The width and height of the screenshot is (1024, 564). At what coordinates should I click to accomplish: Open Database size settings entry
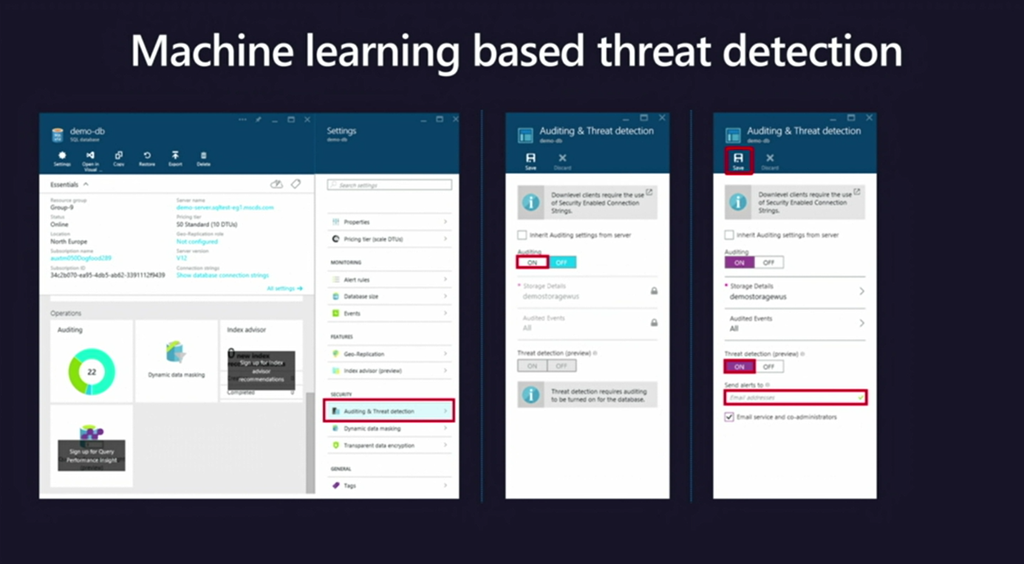coord(390,296)
